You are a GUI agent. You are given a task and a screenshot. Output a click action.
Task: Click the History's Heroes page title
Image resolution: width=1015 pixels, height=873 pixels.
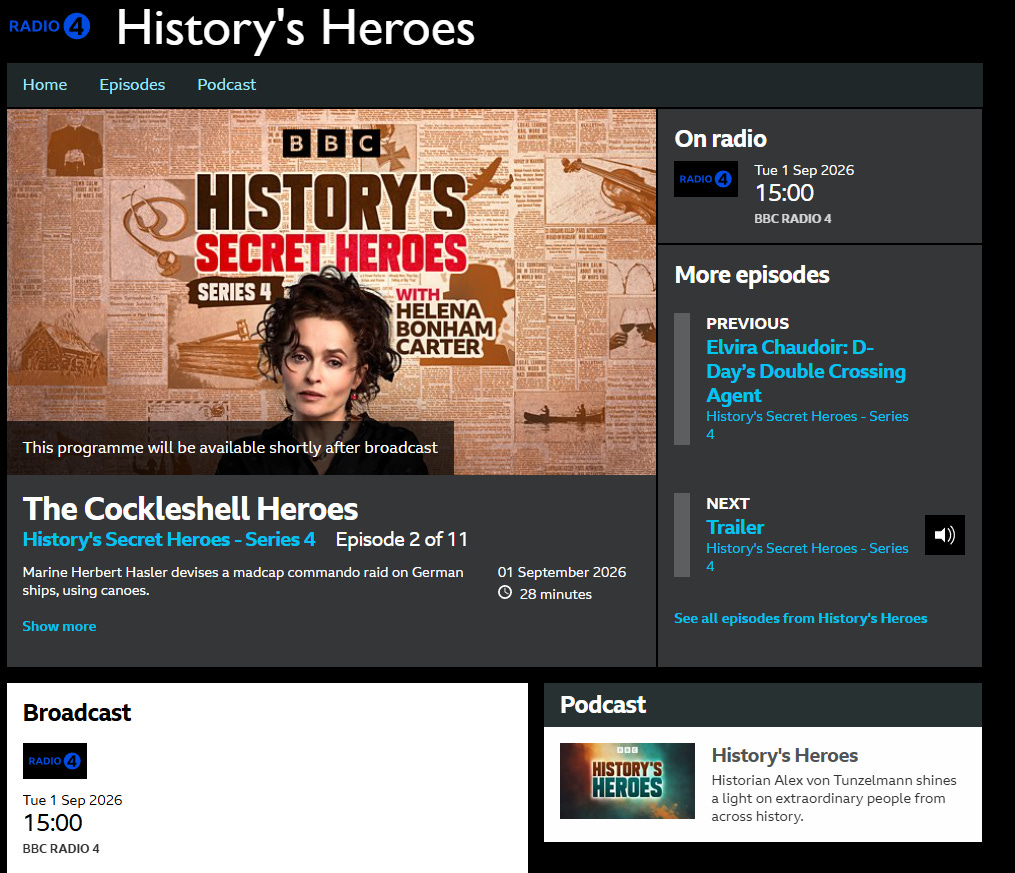tap(295, 29)
